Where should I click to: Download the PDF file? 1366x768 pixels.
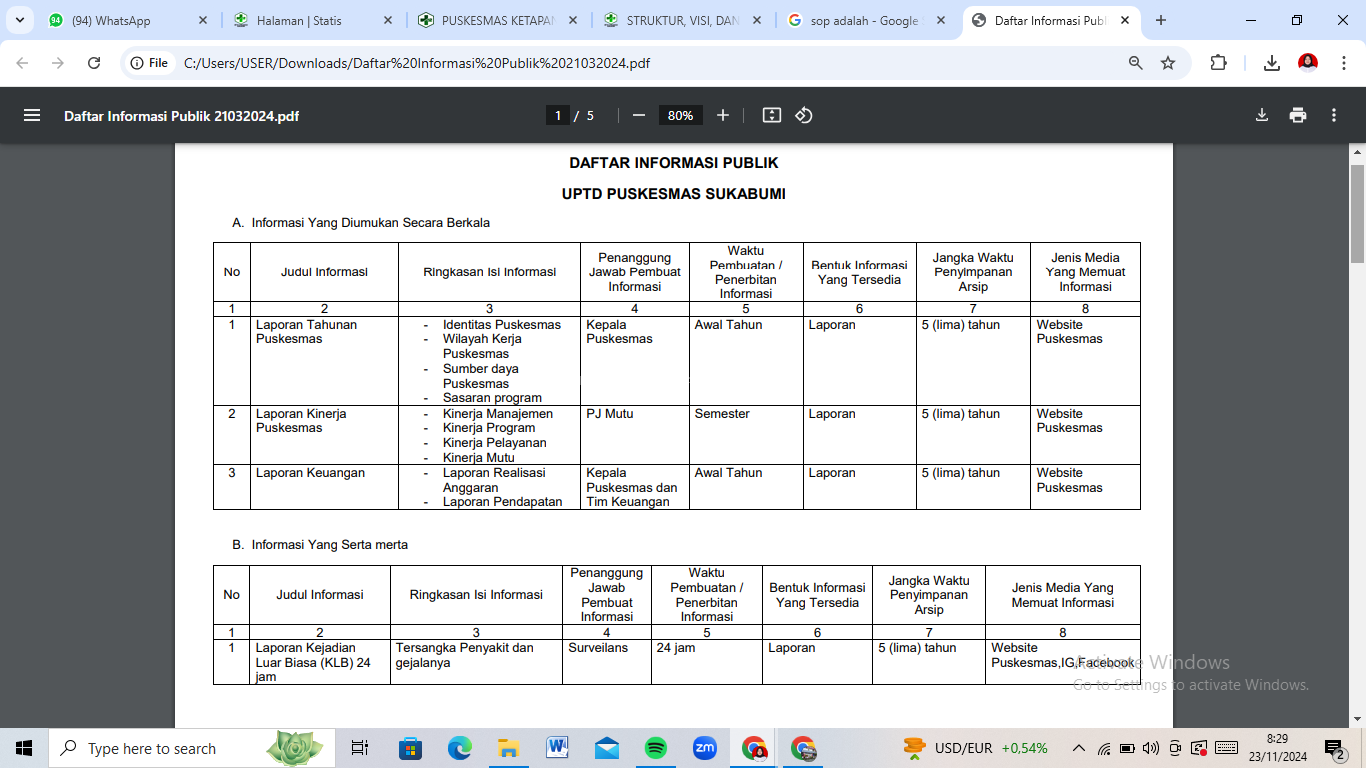point(1262,115)
